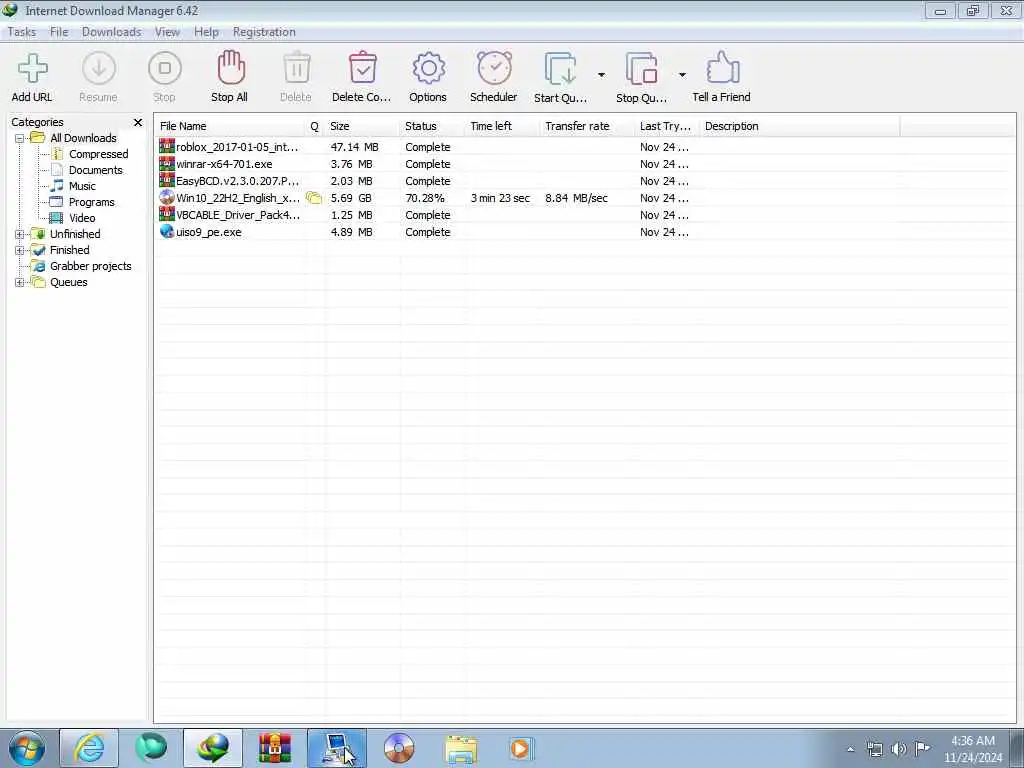Open WinRAR from the taskbar
Viewport: 1024px width, 768px height.
[x=275, y=748]
